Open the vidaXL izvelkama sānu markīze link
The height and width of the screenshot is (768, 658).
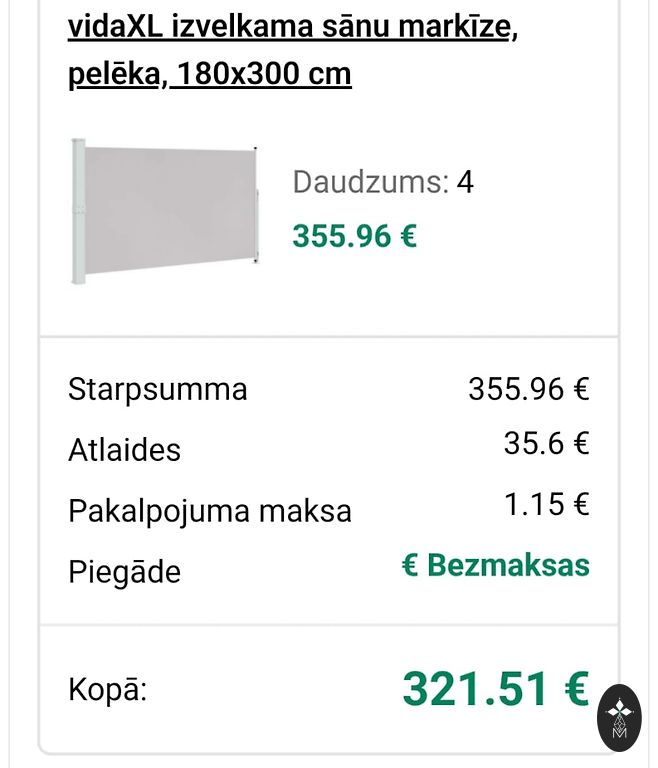point(292,26)
